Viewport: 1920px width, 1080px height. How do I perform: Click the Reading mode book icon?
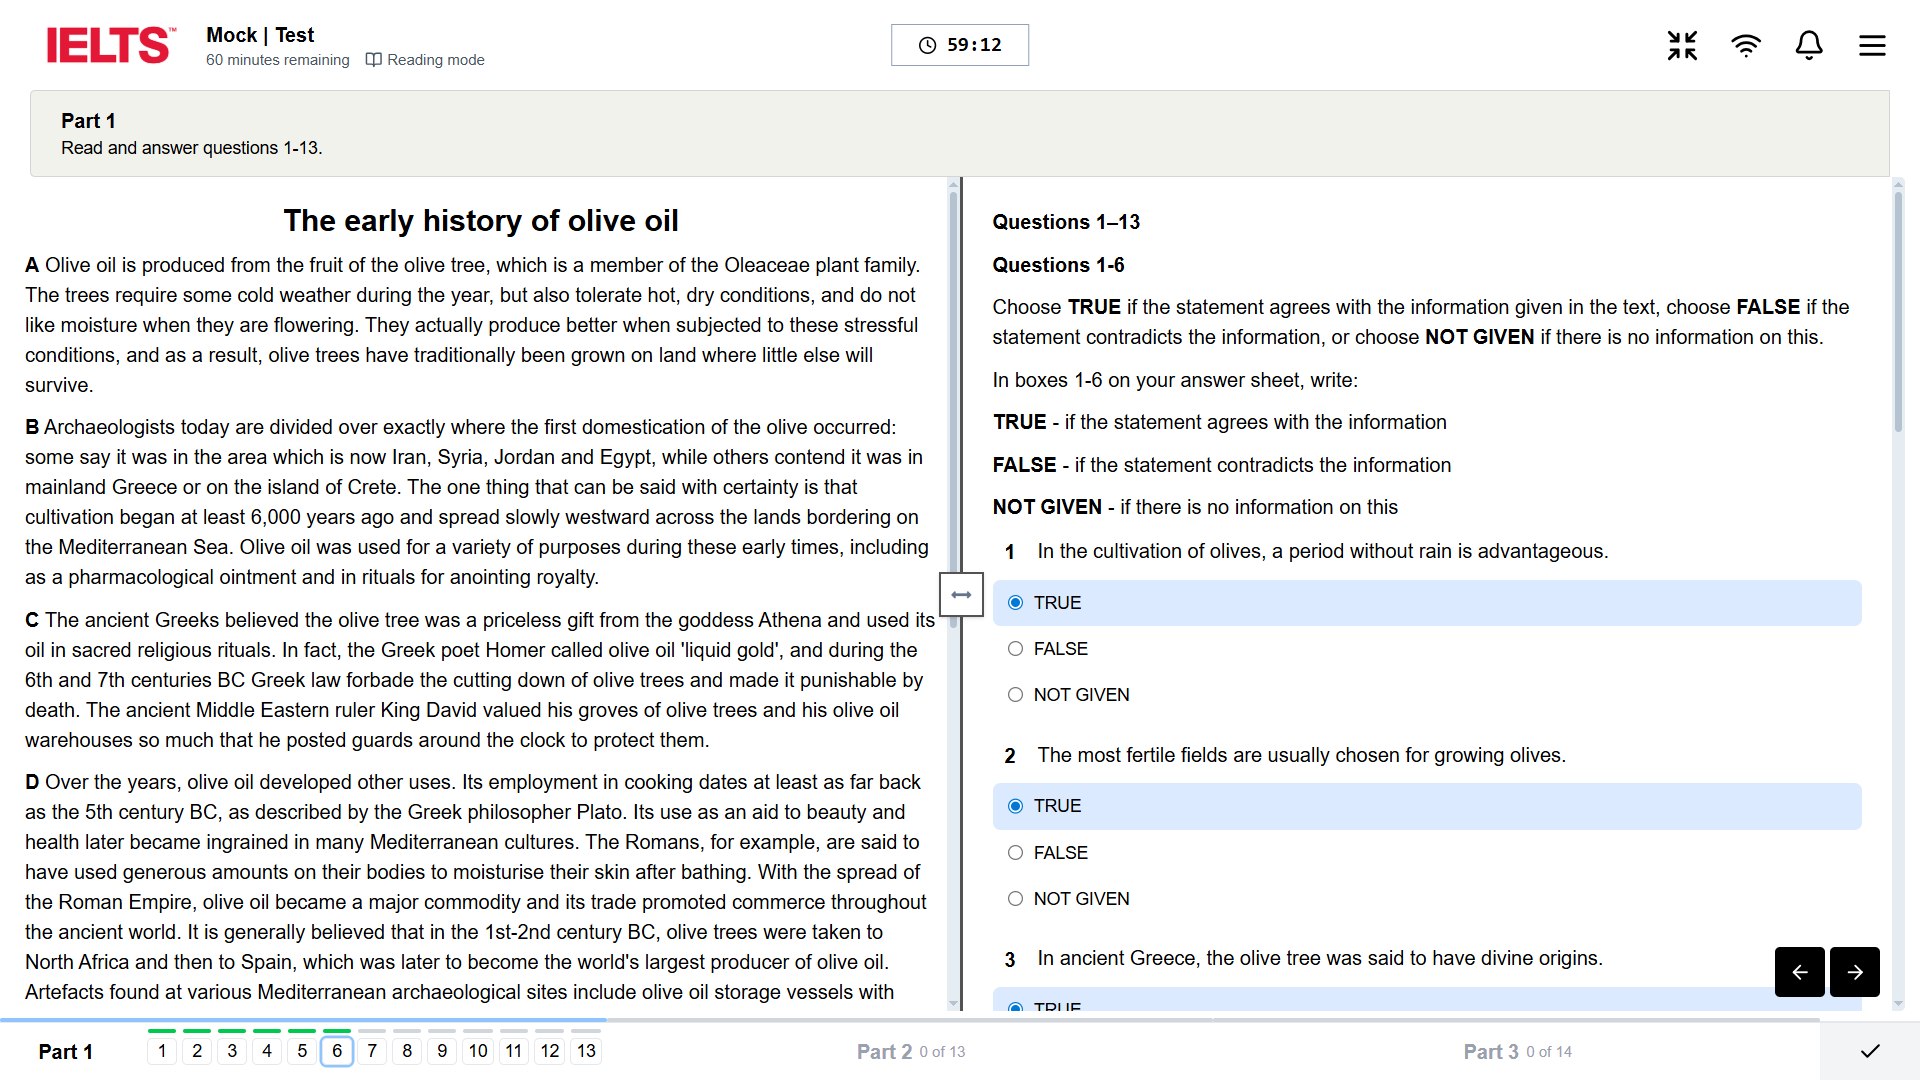coord(374,60)
